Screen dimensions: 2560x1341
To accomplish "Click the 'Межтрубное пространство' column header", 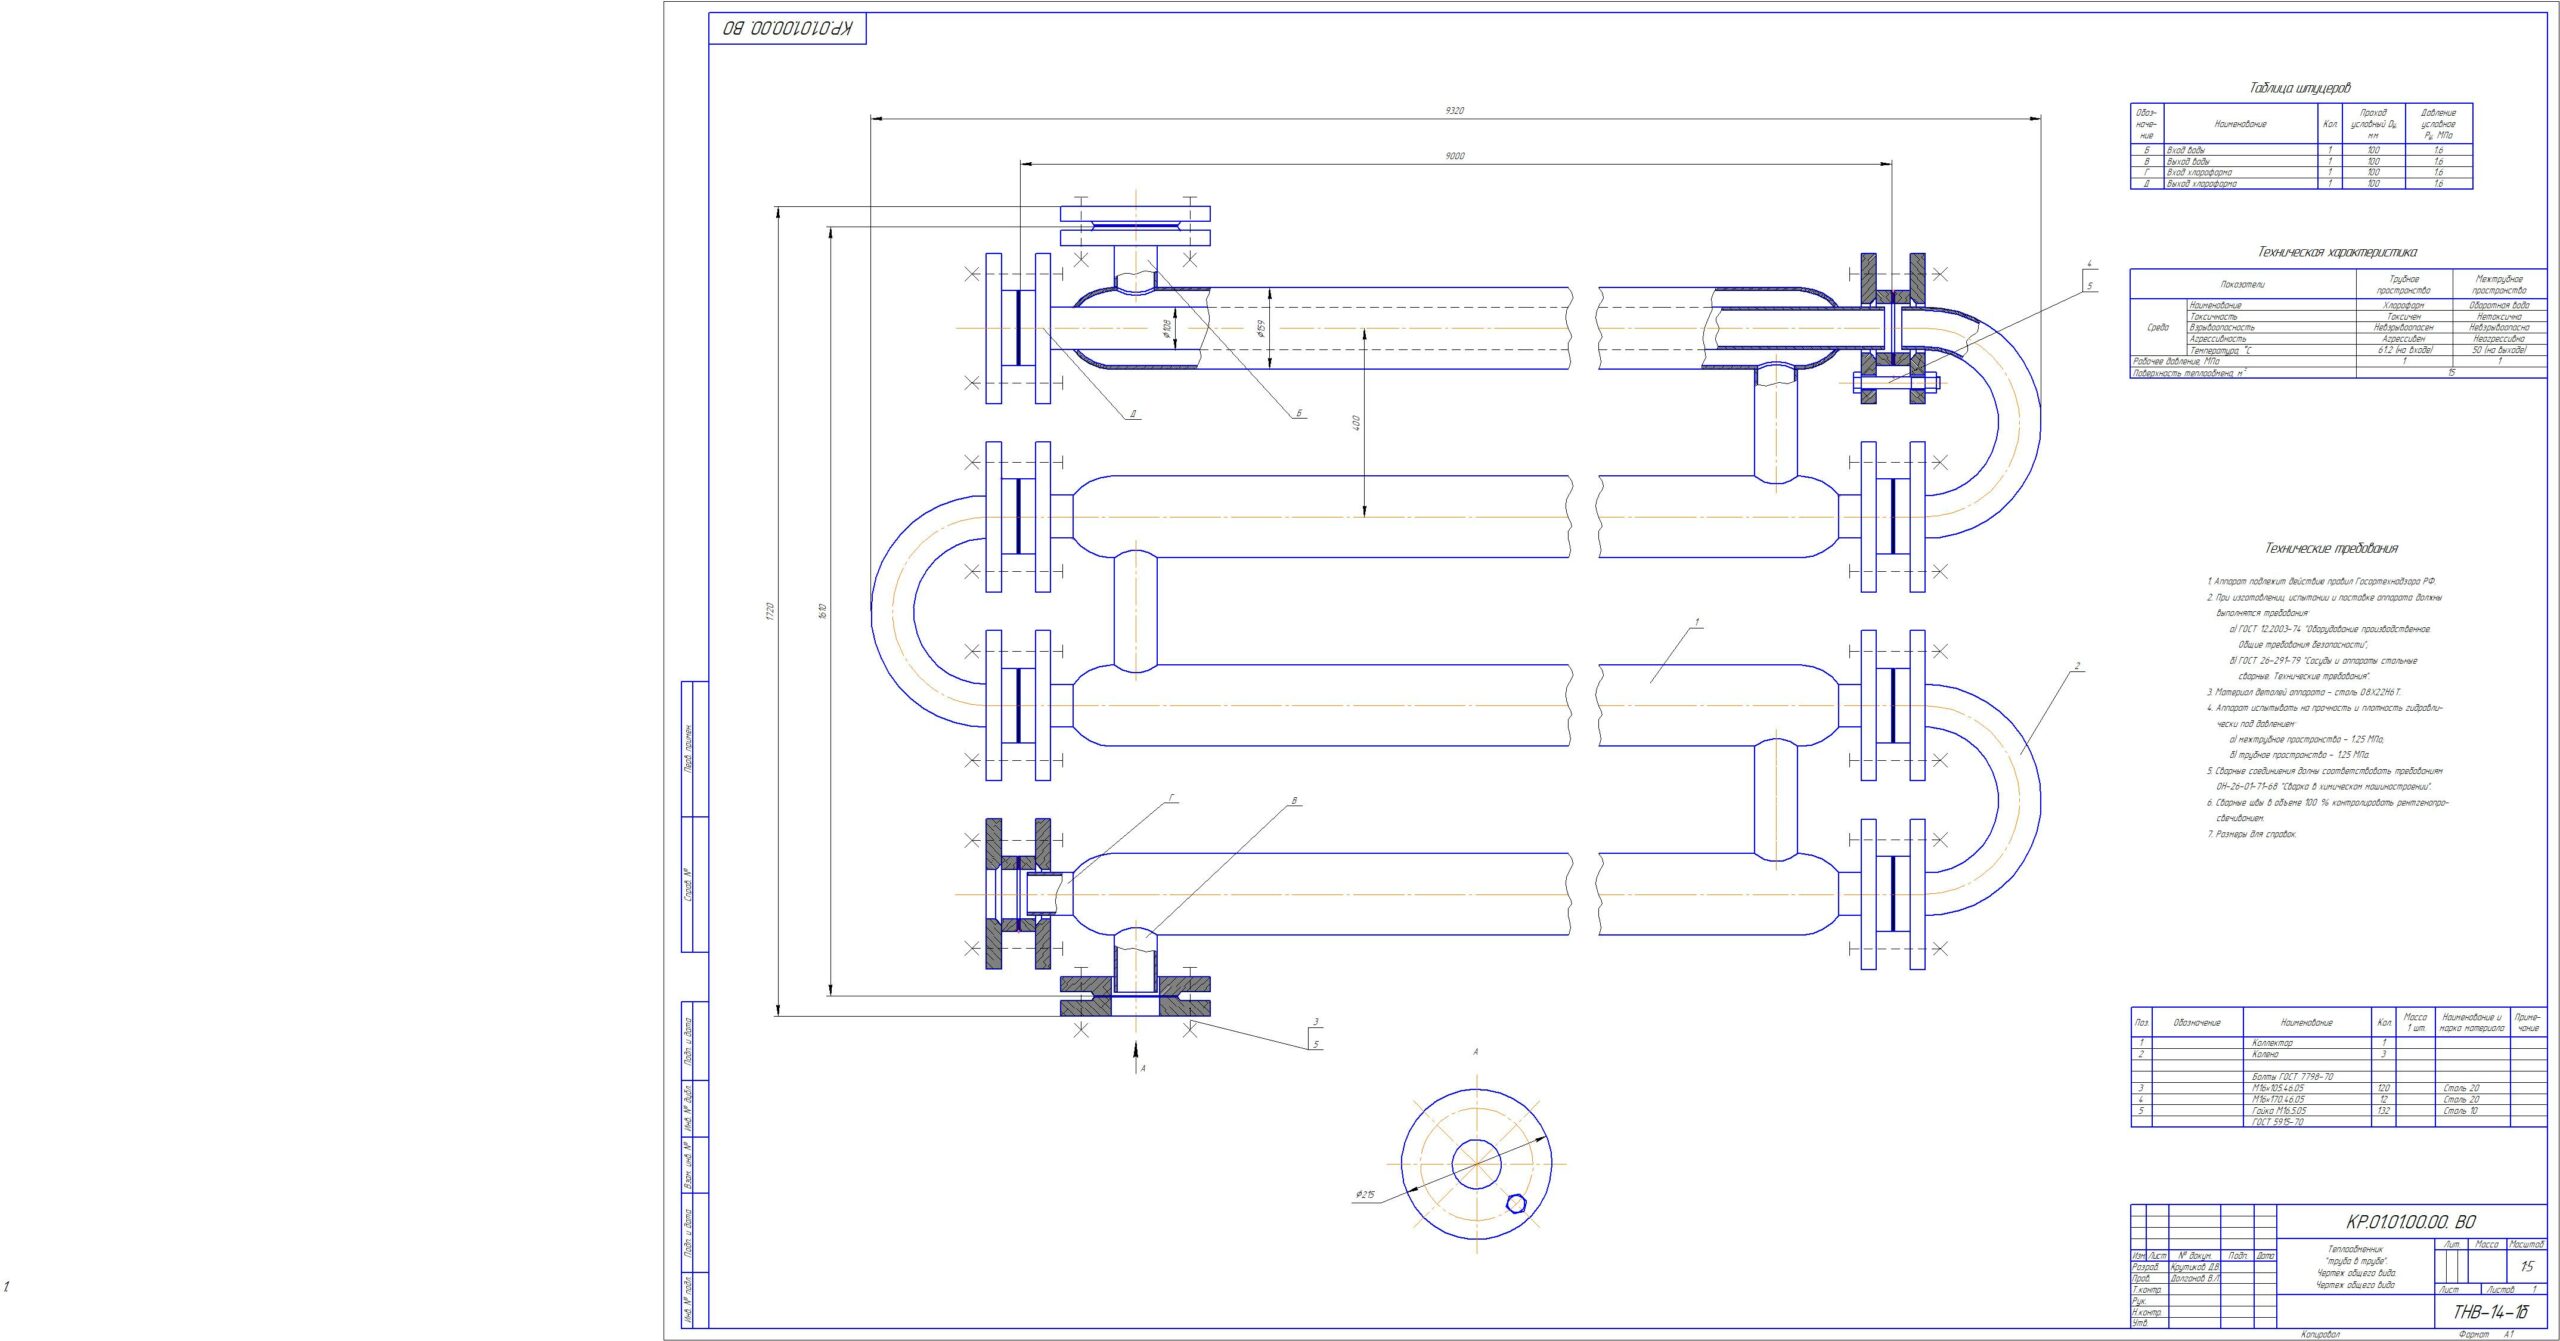I will click(2499, 285).
